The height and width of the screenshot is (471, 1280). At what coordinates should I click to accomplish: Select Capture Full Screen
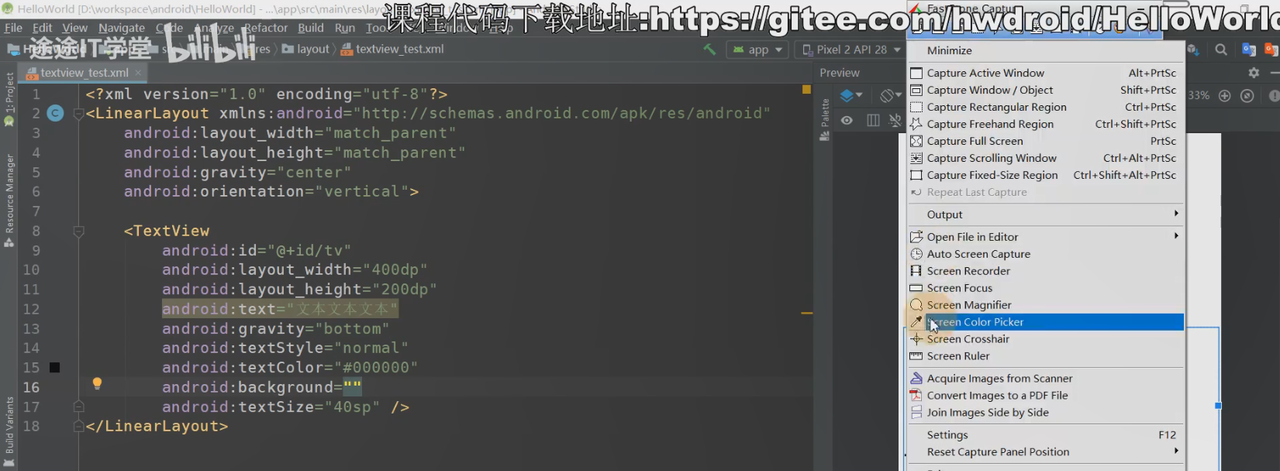pos(1045,141)
